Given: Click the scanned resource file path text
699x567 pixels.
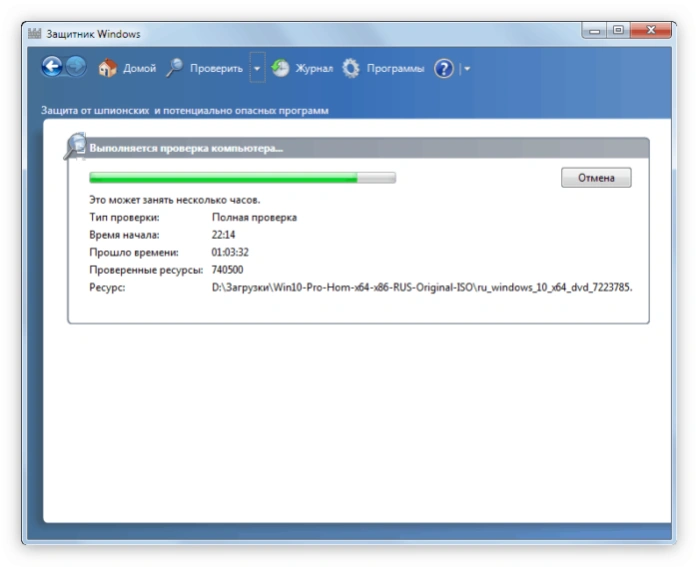Looking at the screenshot, I should click(x=422, y=287).
